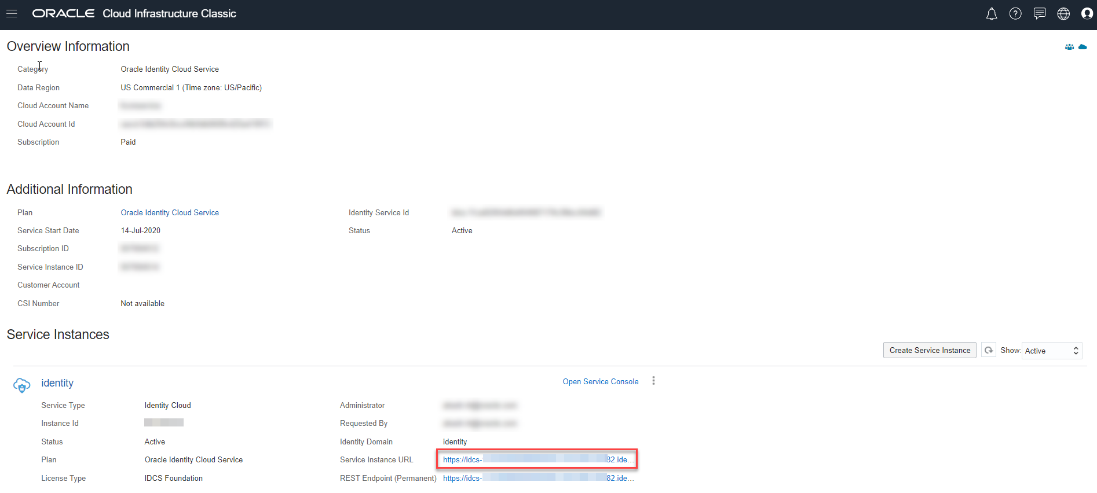Click the blue users group icon
1097x493 pixels.
pyautogui.click(x=1069, y=47)
